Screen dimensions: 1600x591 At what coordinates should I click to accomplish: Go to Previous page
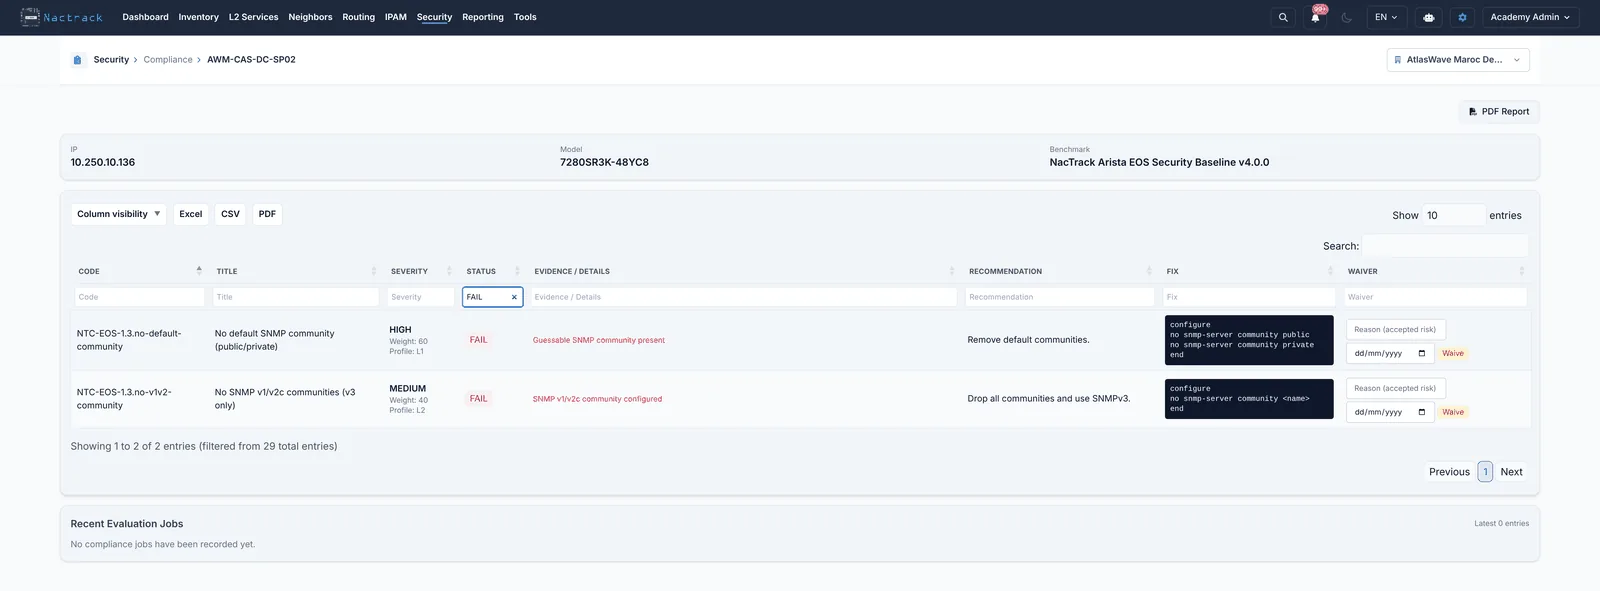1449,472
